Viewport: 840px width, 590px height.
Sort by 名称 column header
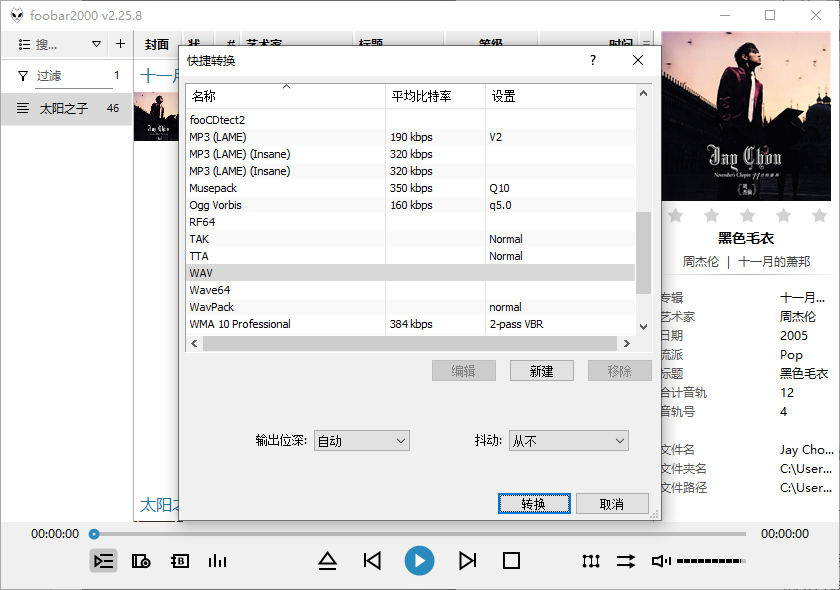point(286,96)
